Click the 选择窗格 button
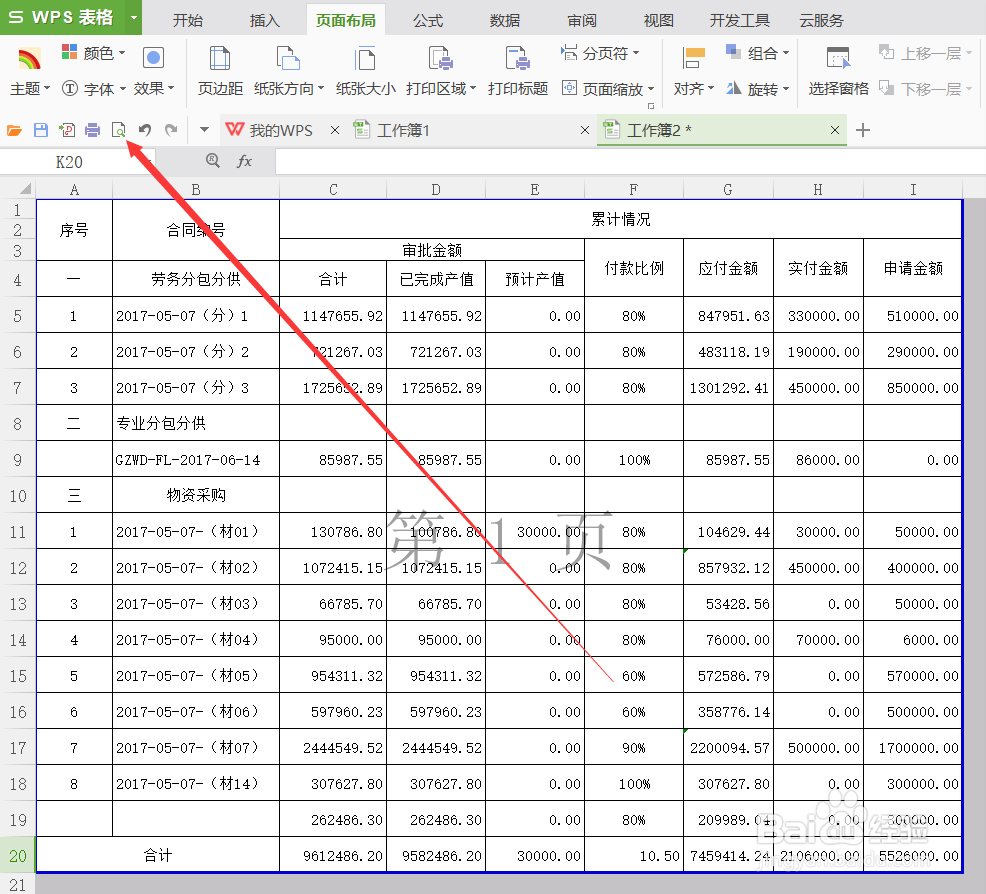The width and height of the screenshot is (986, 894). click(x=837, y=89)
